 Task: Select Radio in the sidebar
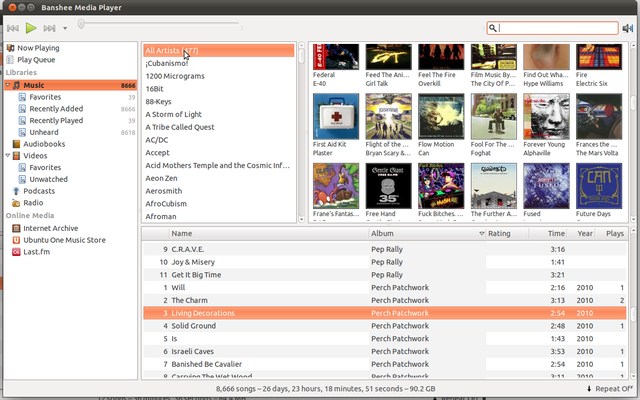click(x=33, y=203)
